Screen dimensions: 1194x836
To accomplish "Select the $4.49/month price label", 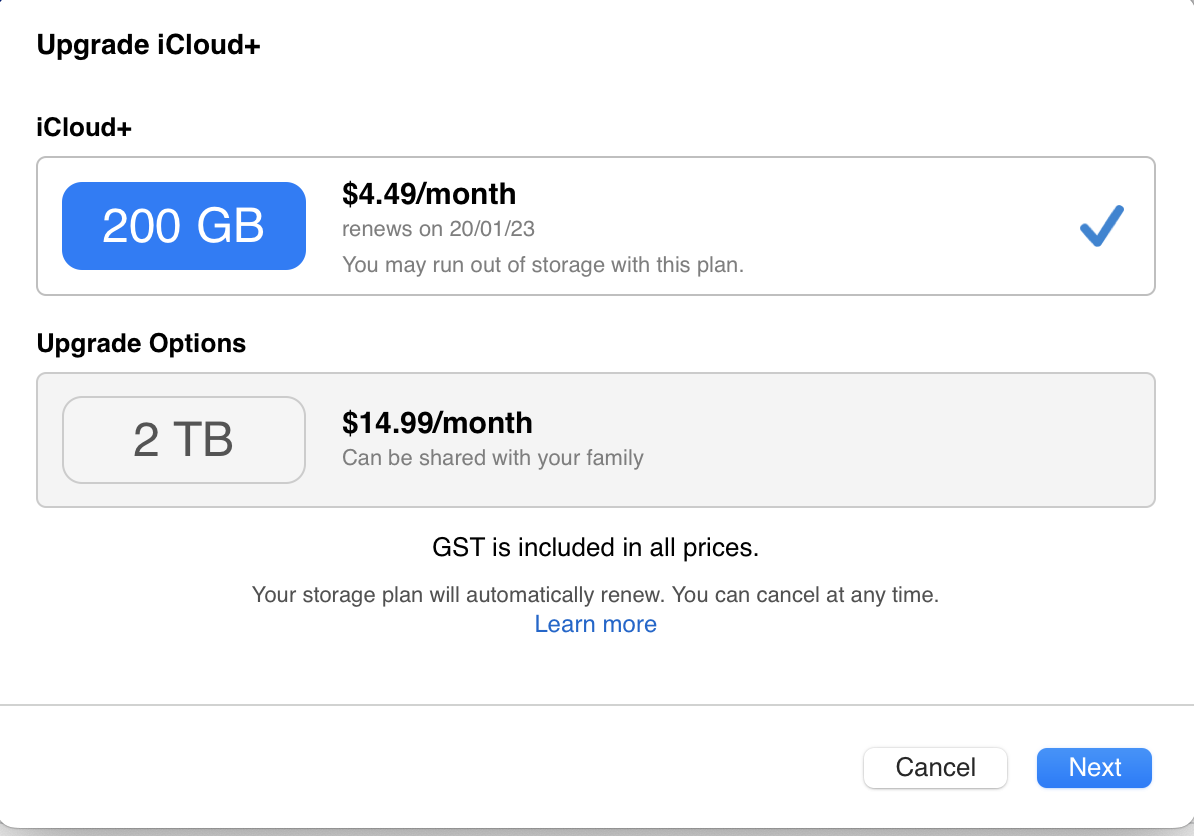I will [x=429, y=193].
